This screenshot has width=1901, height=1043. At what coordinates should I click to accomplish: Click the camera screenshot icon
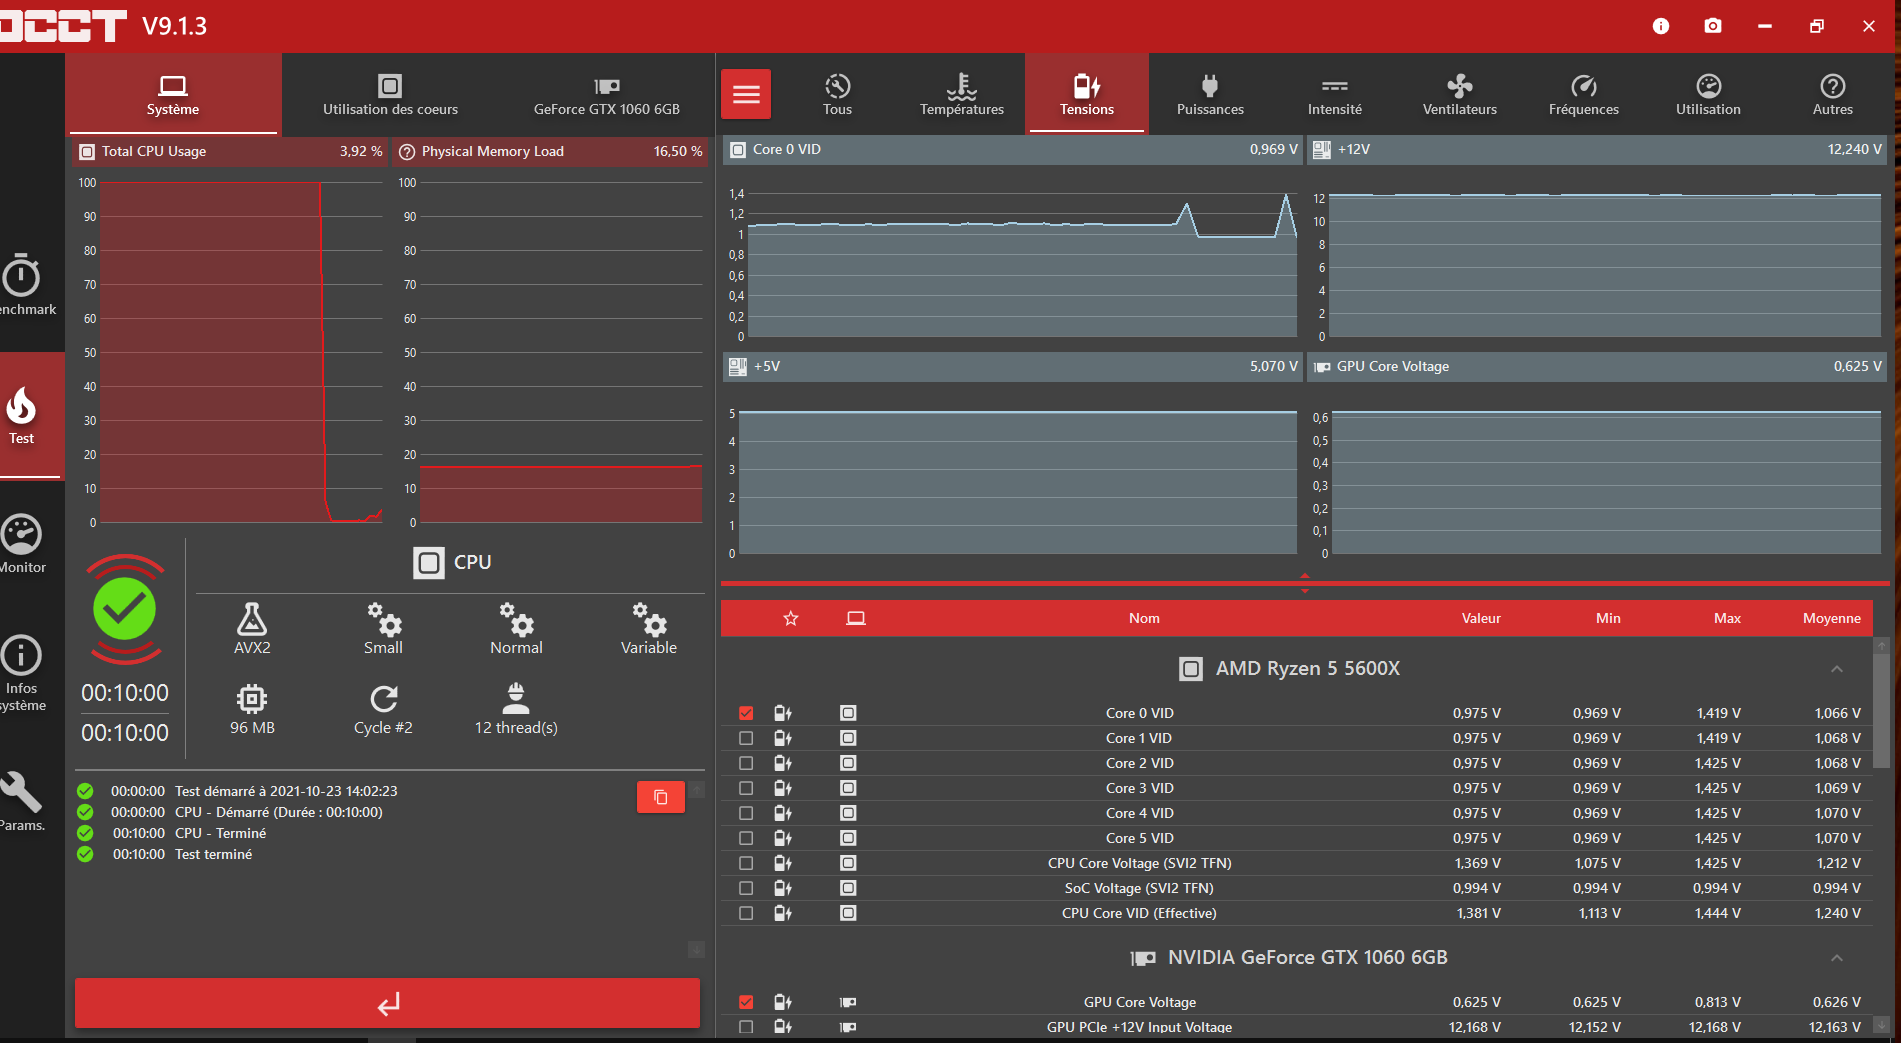coord(1713,26)
